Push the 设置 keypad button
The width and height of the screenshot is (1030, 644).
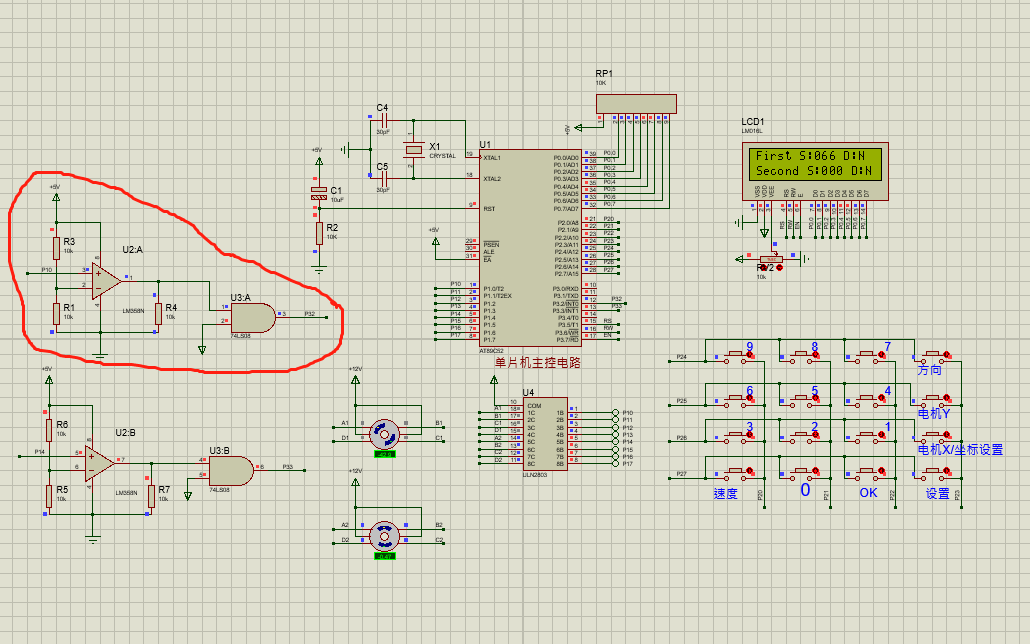tap(935, 472)
